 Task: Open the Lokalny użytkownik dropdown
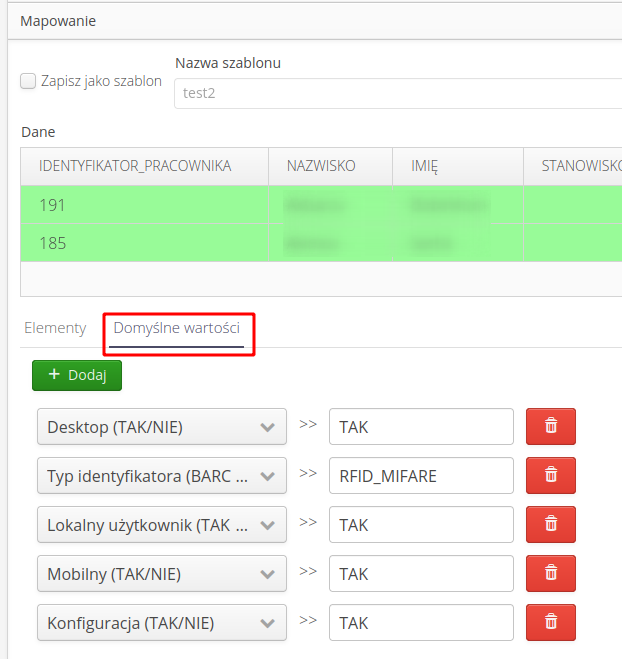pyautogui.click(x=161, y=525)
